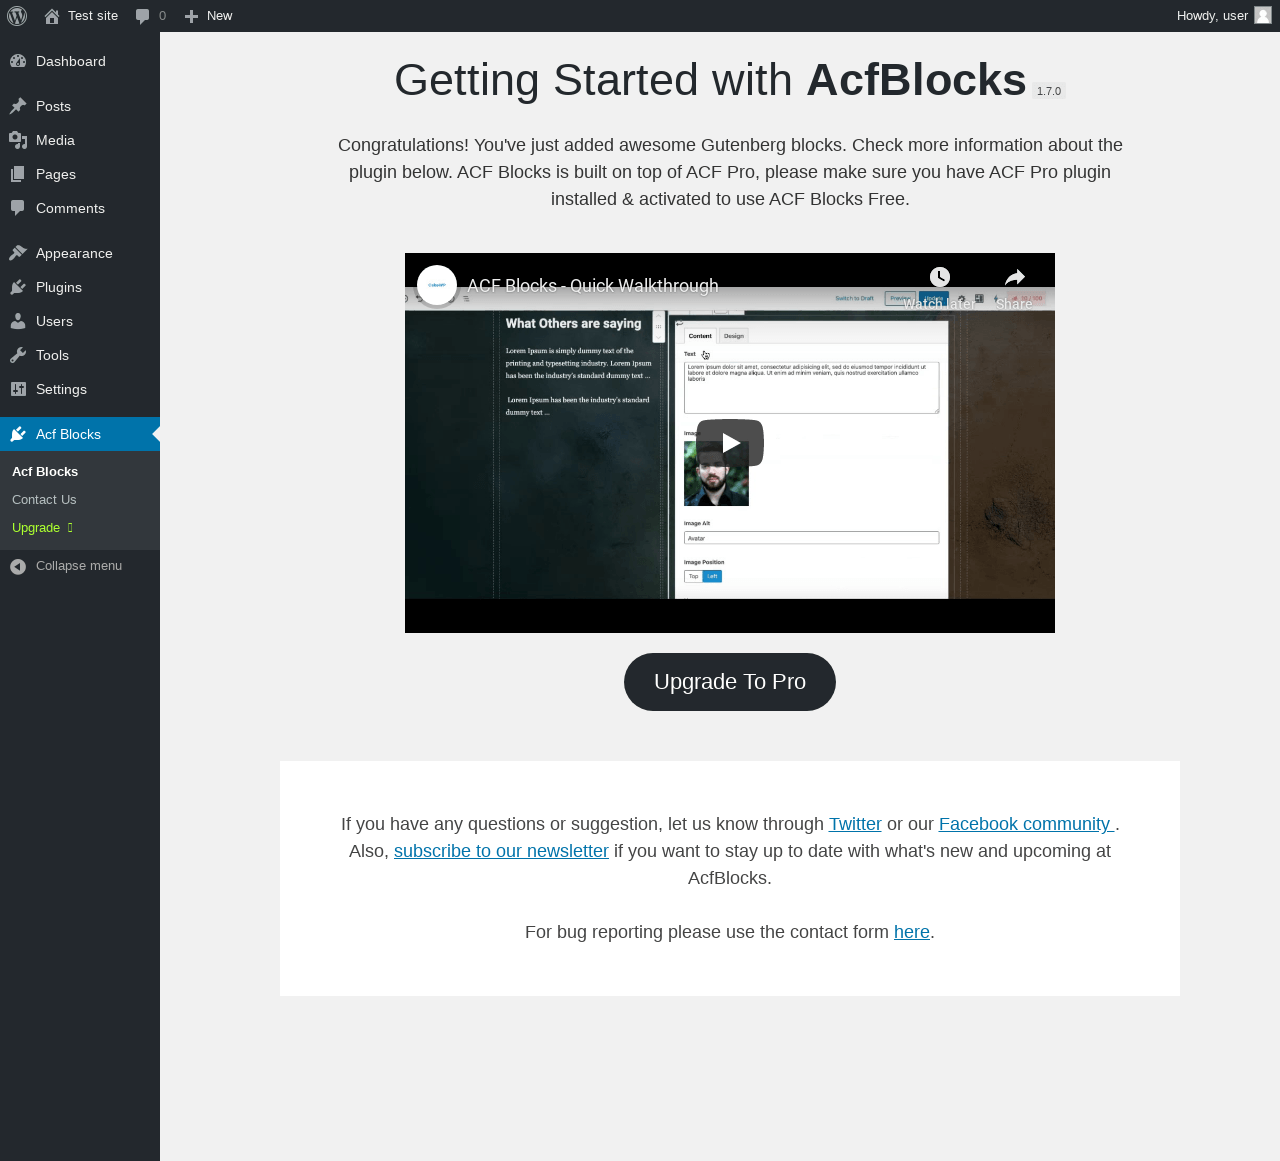This screenshot has height=1161, width=1280.
Task: Open the Appearance menu label
Action: pos(74,253)
